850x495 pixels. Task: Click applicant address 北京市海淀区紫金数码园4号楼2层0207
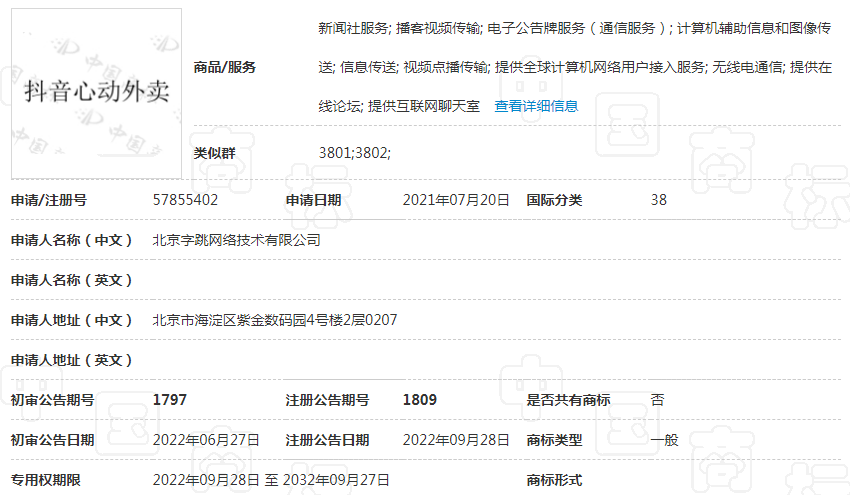pos(275,320)
